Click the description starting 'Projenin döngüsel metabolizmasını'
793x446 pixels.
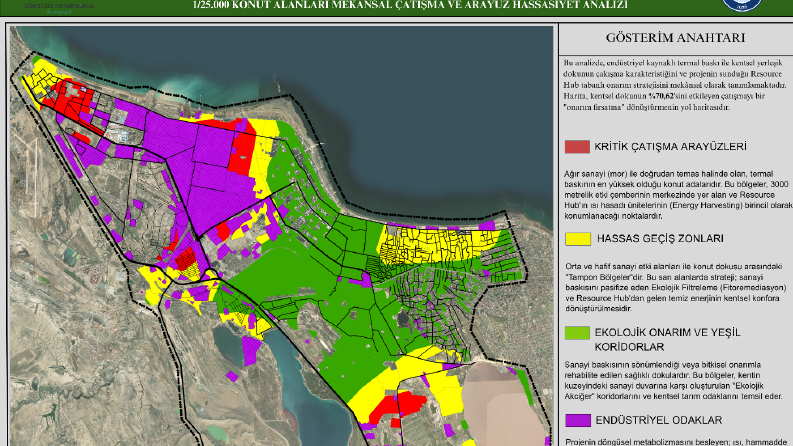[676, 442]
